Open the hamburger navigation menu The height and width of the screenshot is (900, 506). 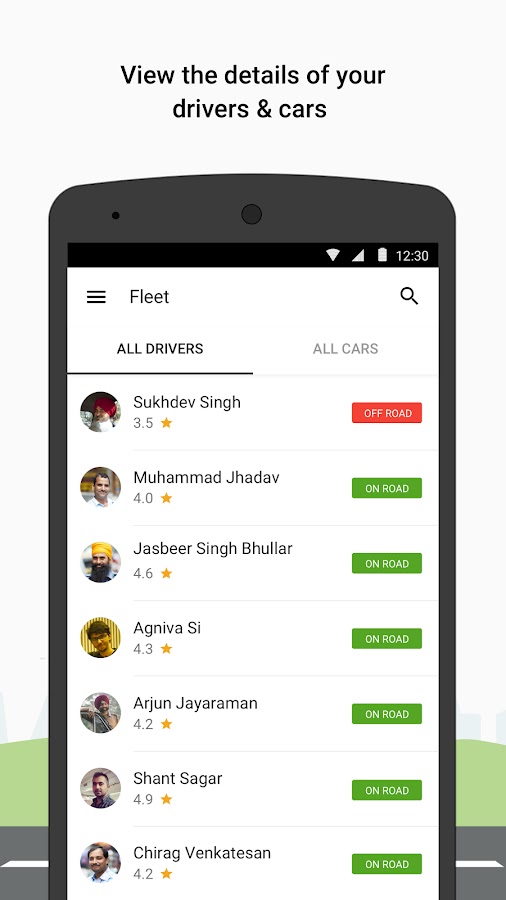click(x=96, y=297)
